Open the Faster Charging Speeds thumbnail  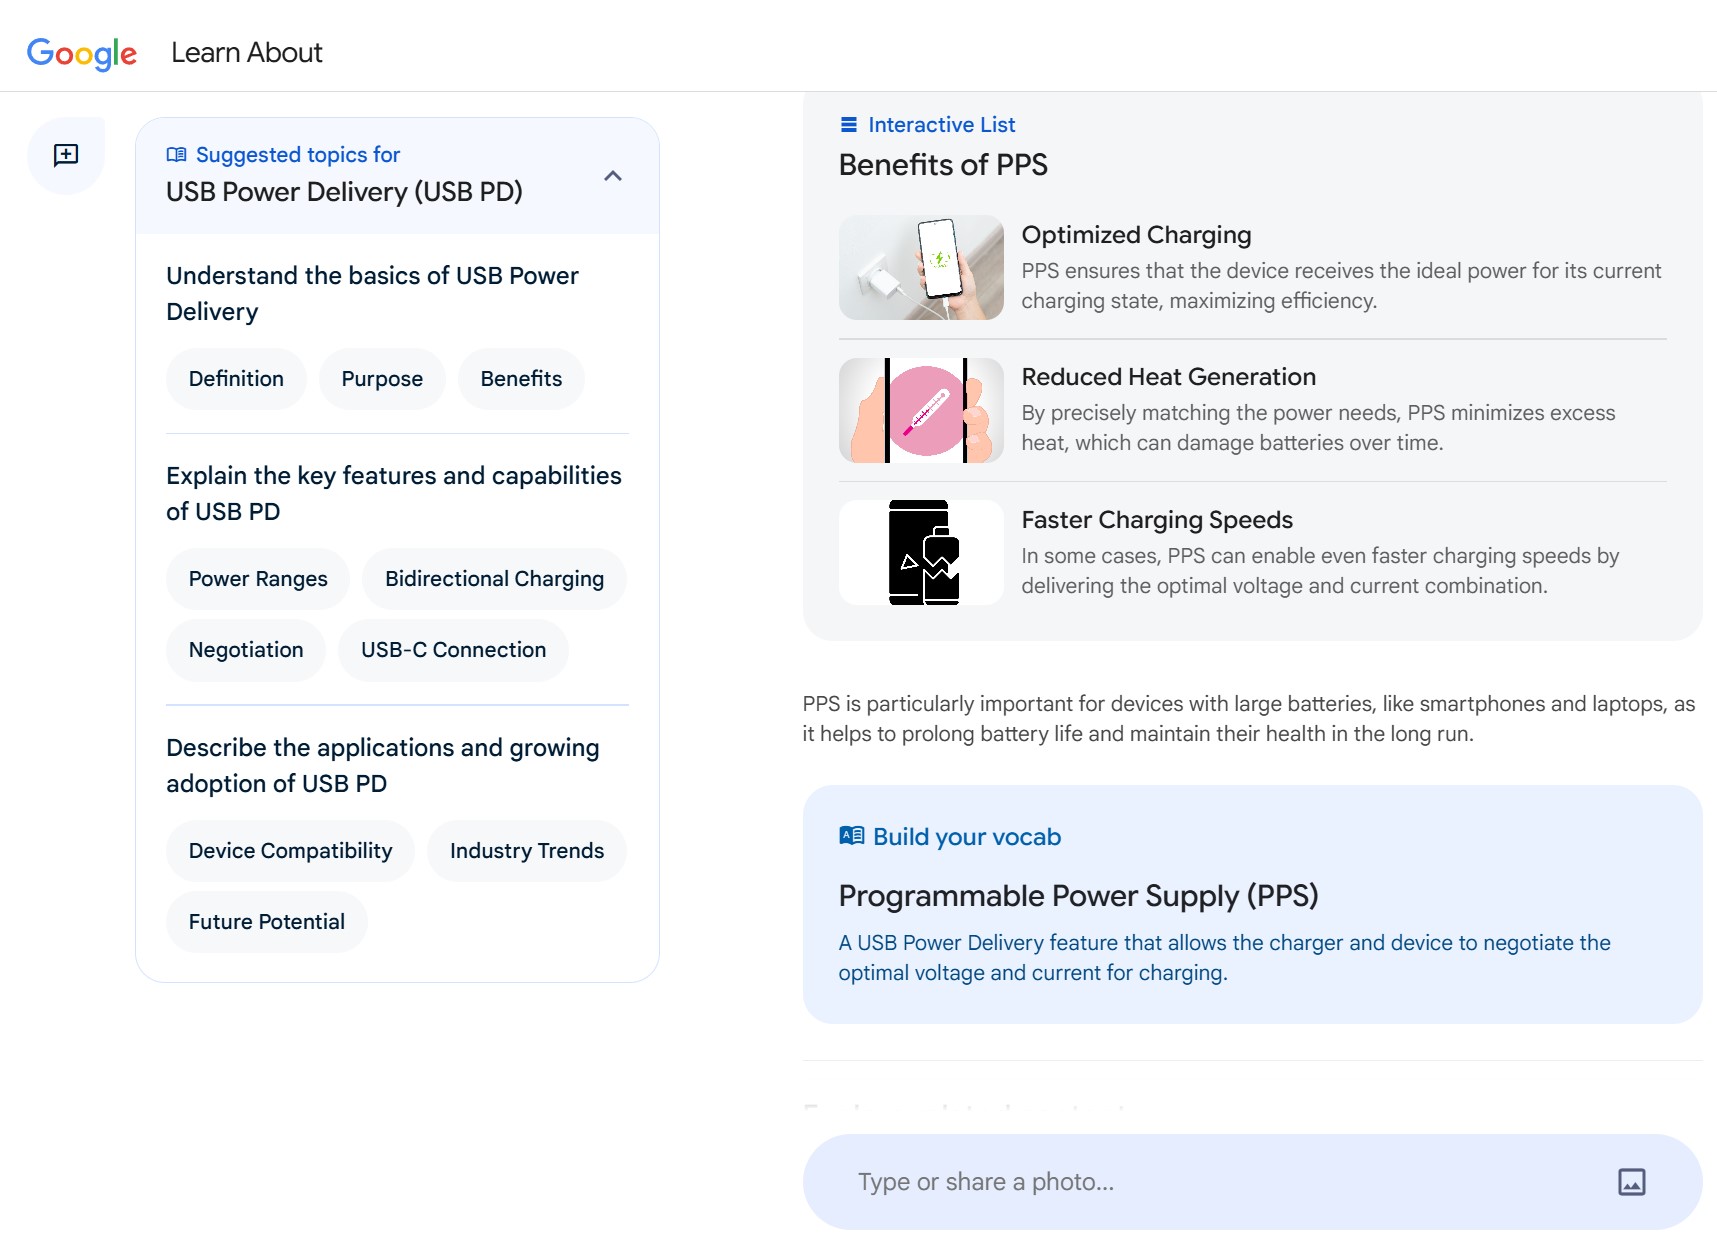921,552
